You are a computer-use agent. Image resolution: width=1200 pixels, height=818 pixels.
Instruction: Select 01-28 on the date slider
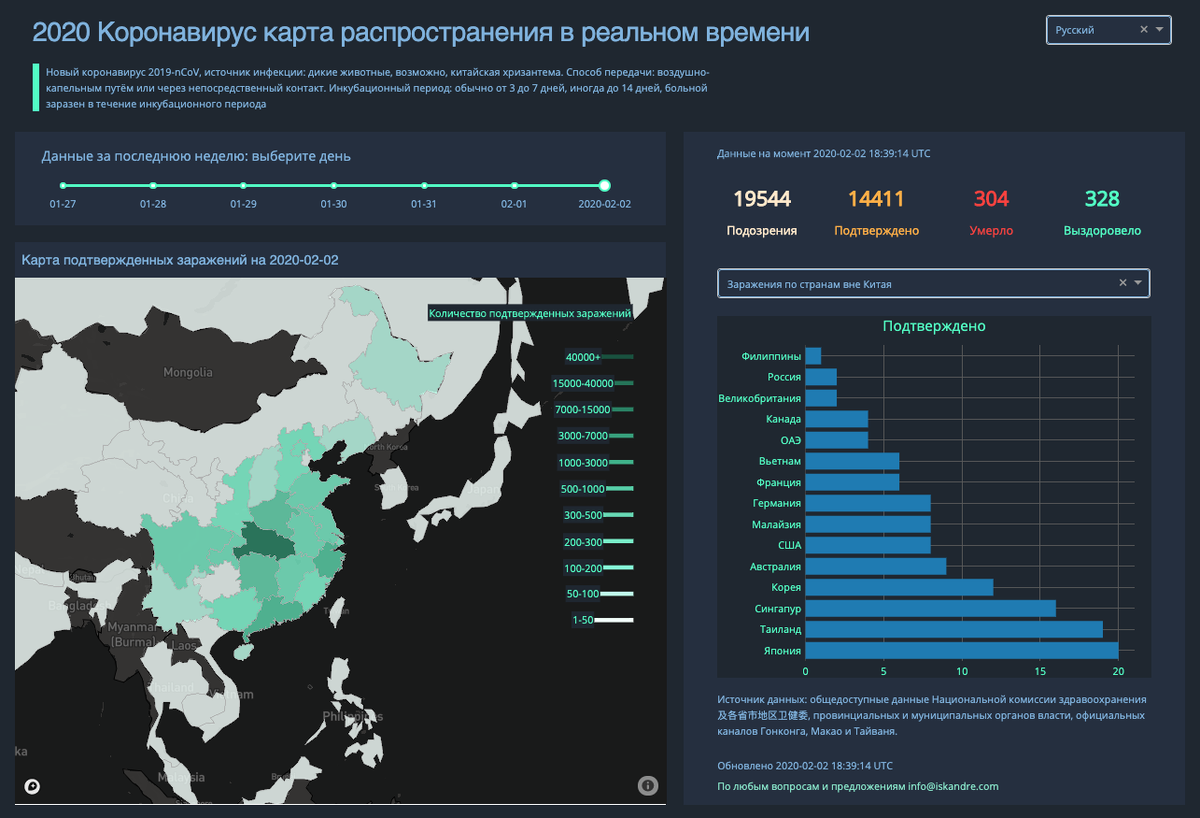pos(153,186)
